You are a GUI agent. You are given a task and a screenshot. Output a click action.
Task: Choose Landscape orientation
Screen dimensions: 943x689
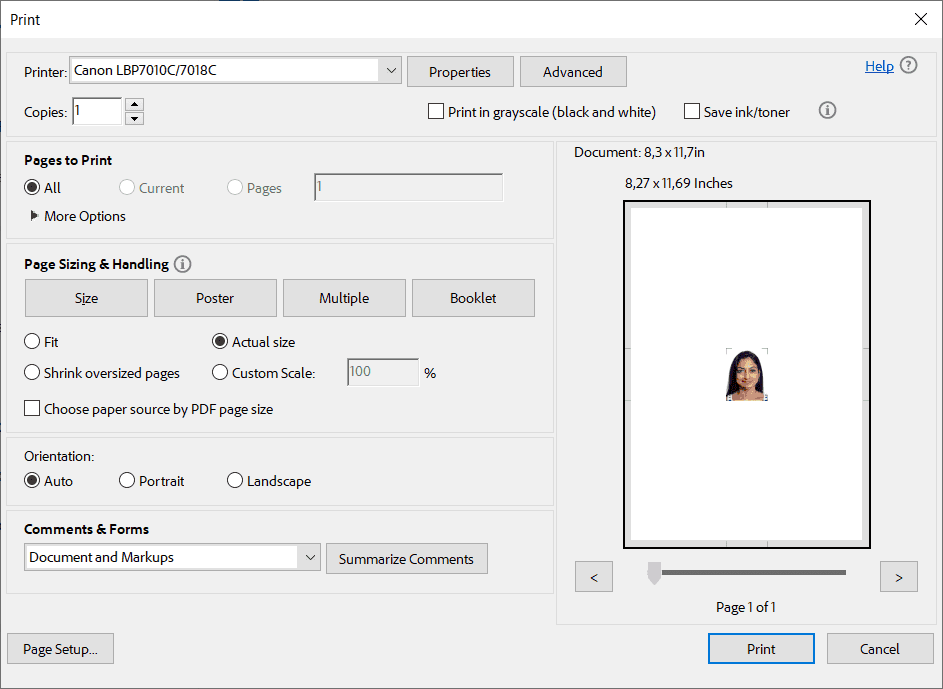235,481
